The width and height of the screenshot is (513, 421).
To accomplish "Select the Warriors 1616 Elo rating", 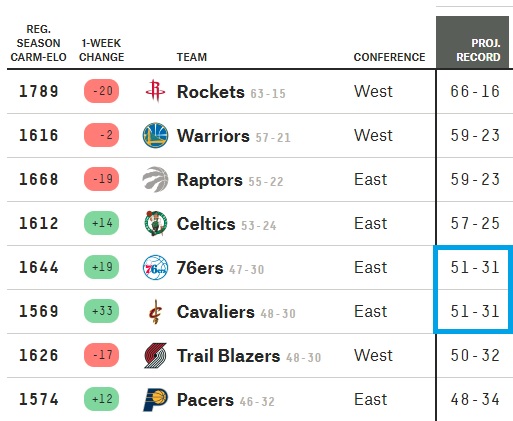I will tap(39, 135).
